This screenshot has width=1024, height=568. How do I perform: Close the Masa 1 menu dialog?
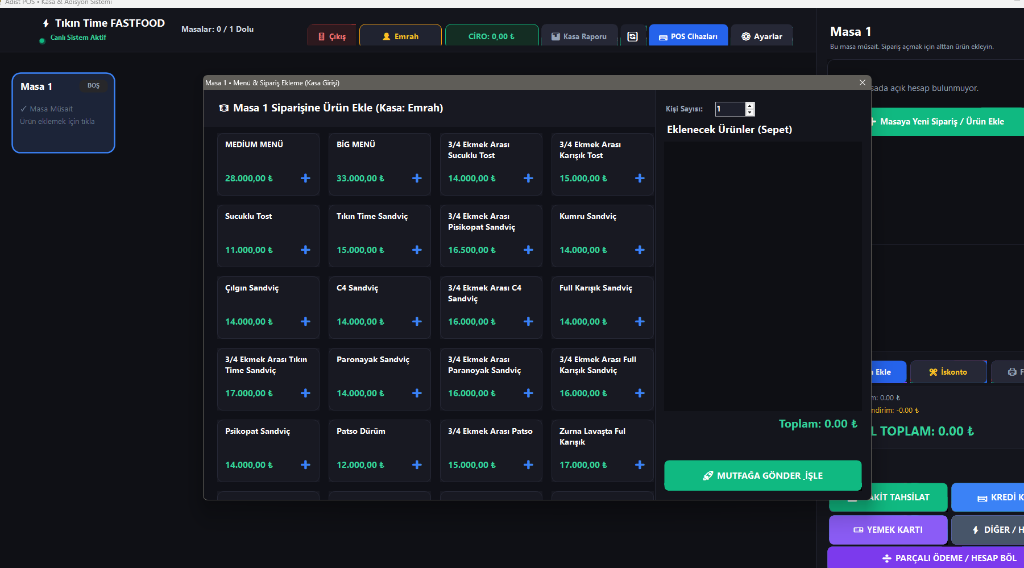862,82
